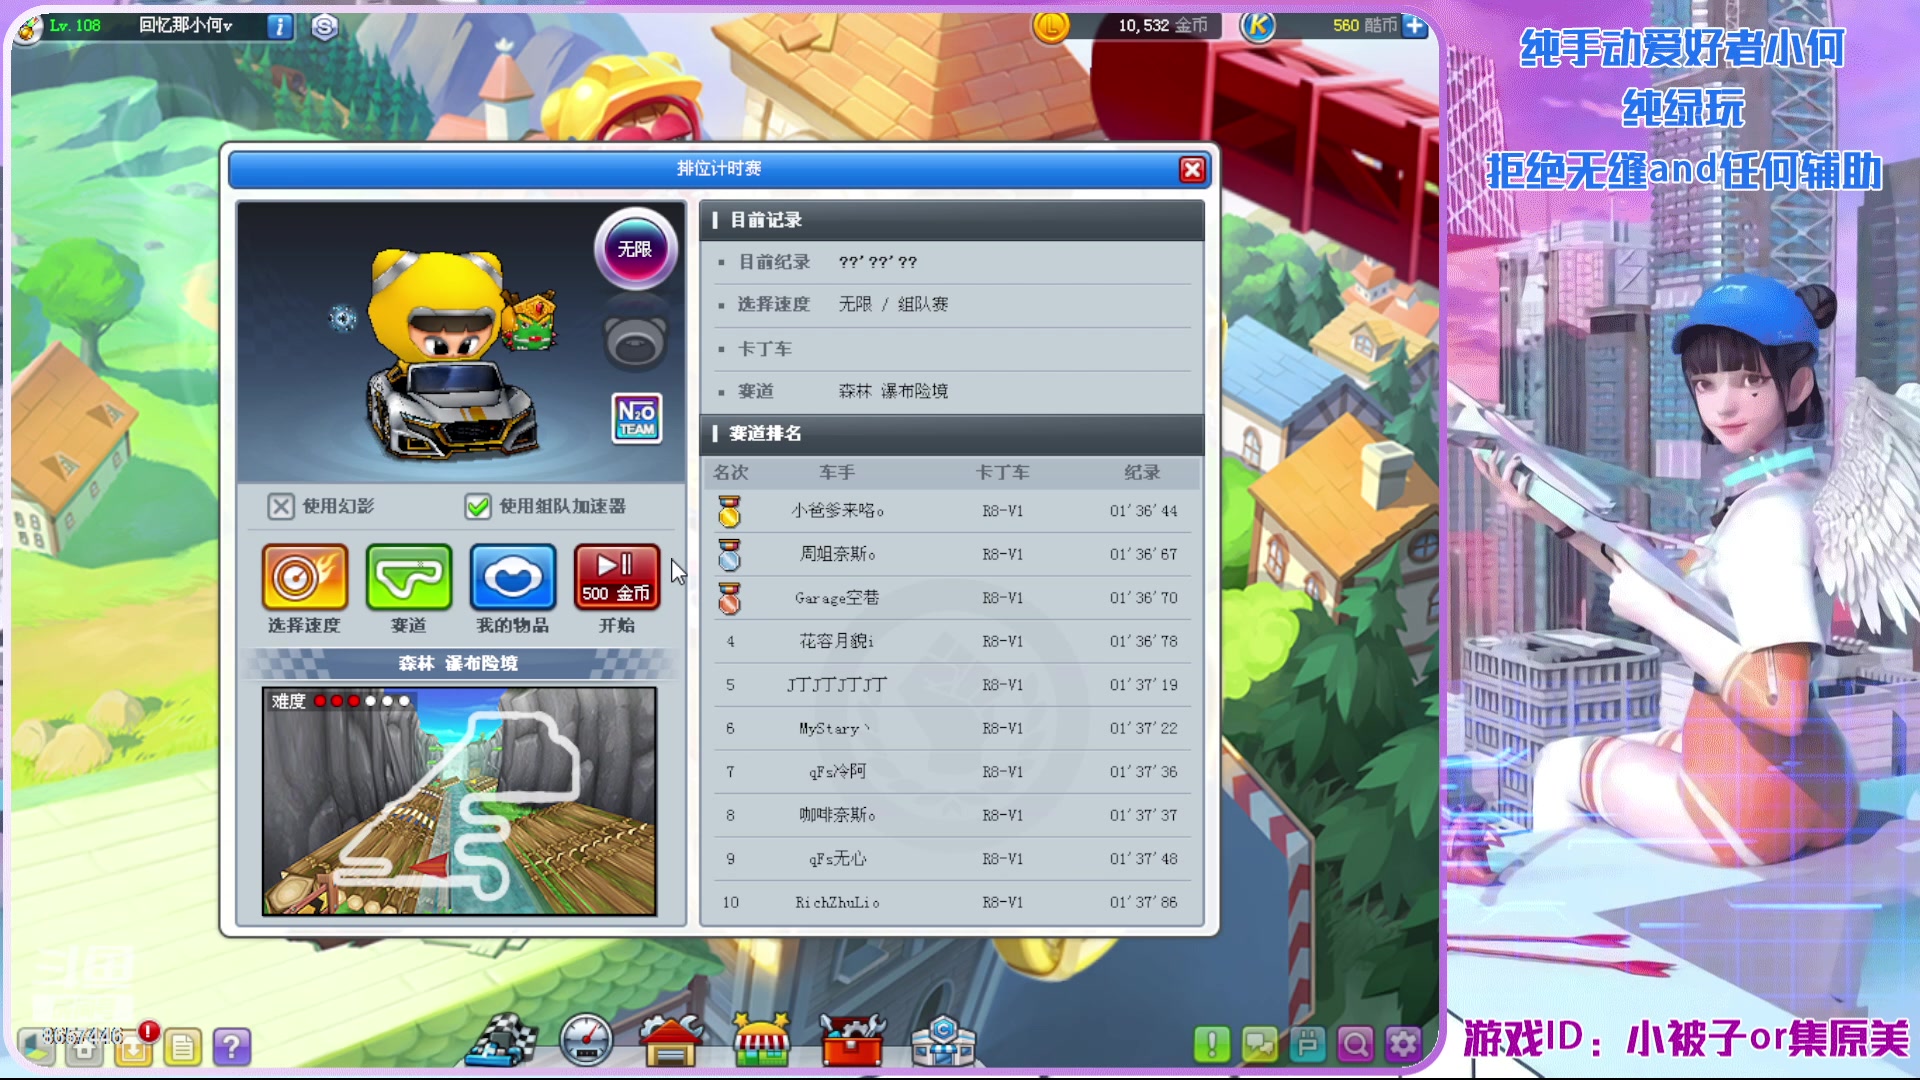This screenshot has width=1920, height=1080.
Task: Open the 赛道 track selector
Action: (408, 578)
